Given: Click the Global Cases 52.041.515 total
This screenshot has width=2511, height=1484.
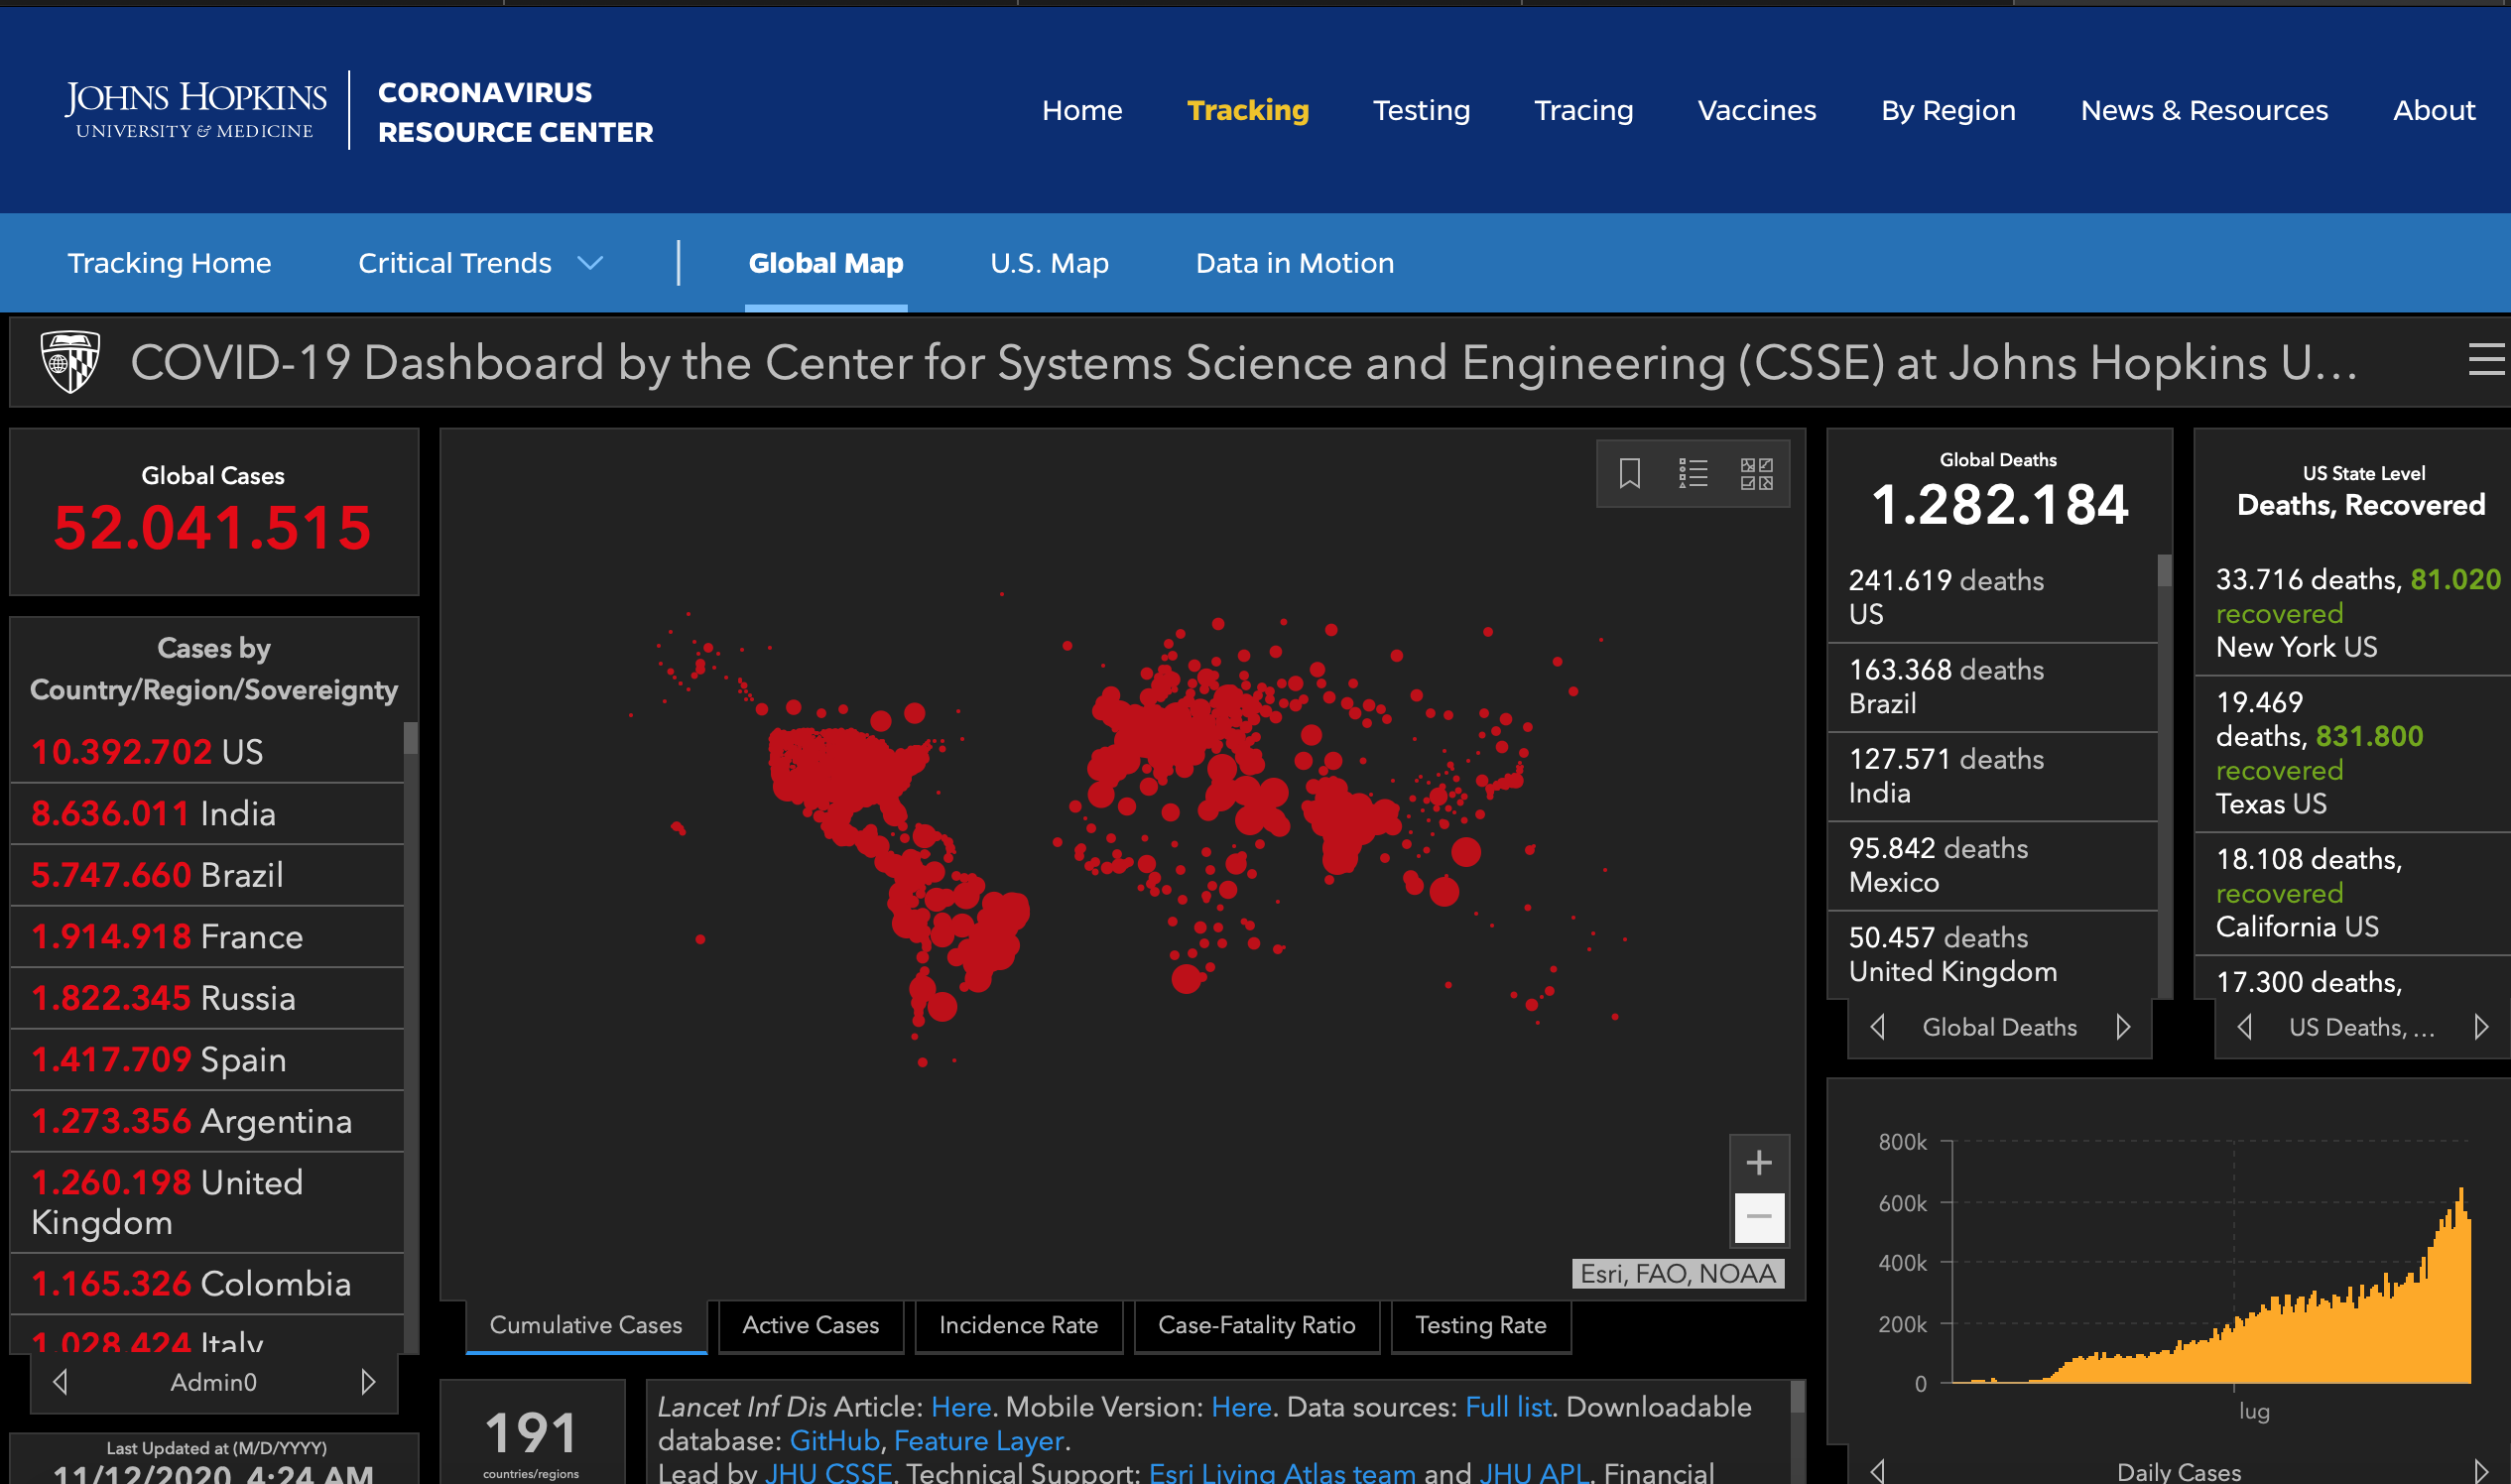Looking at the screenshot, I should tap(213, 527).
